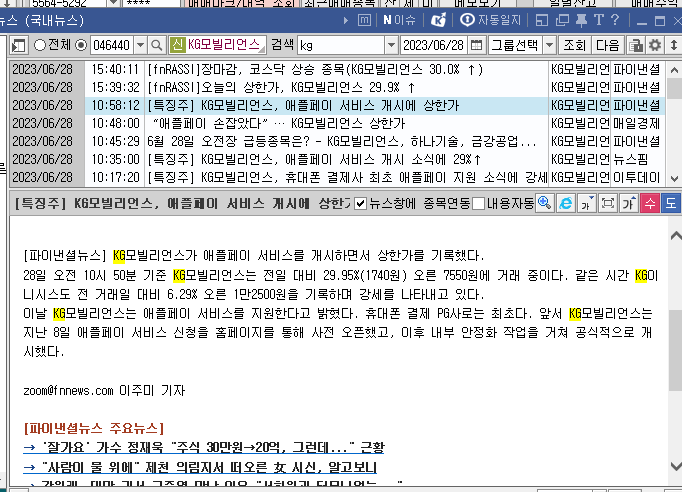Click the 15:40:11 time cell
The image size is (682, 492).
coord(115,69)
